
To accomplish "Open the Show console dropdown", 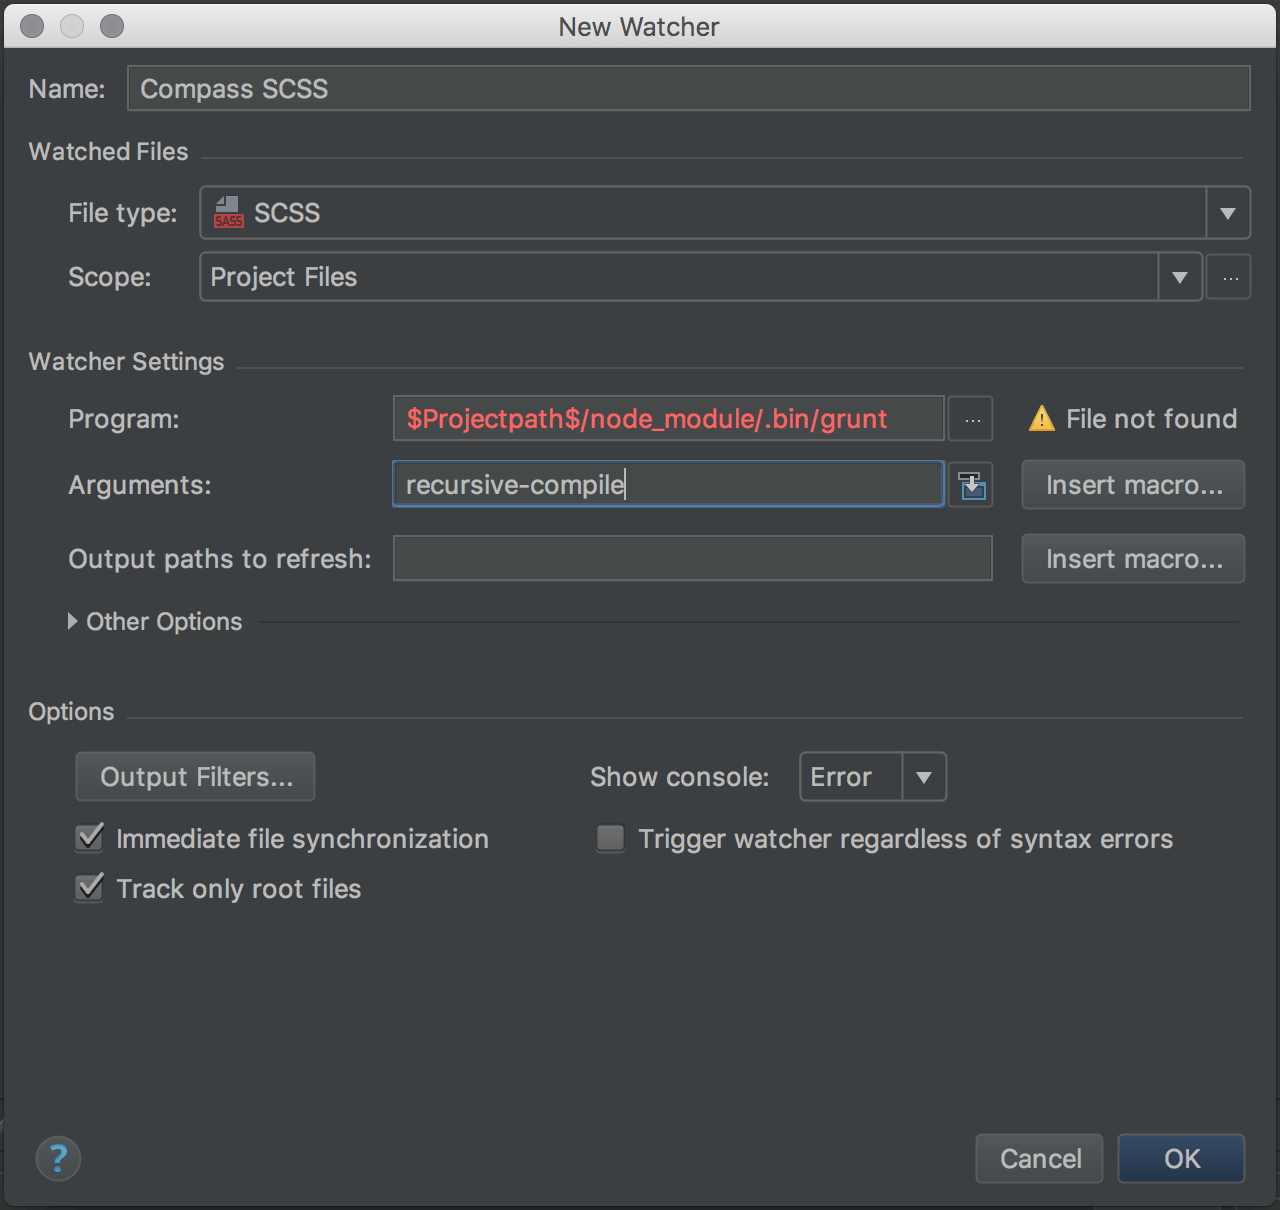I will pos(923,777).
